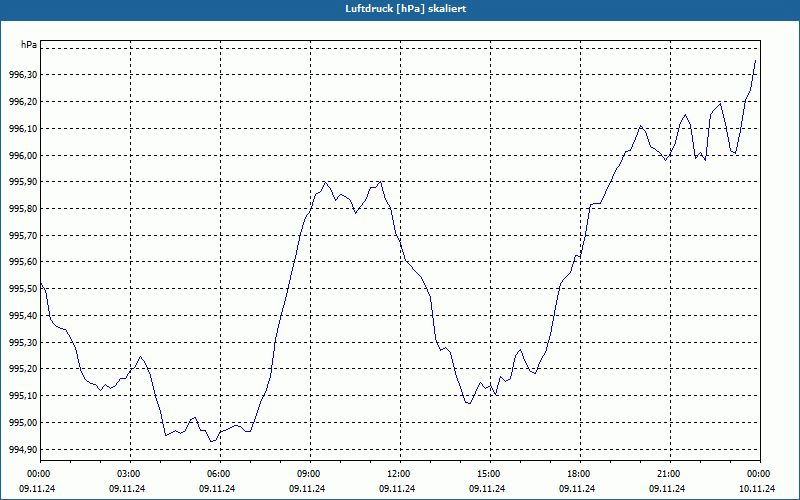Select the 995,00 y-axis label
This screenshot has width=800, height=500.
pyautogui.click(x=23, y=423)
